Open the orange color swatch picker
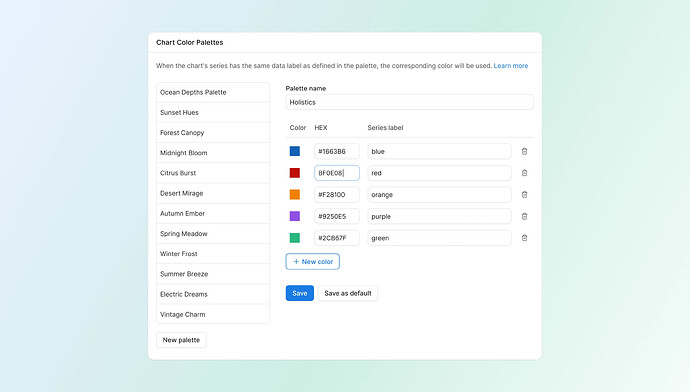 click(x=295, y=194)
